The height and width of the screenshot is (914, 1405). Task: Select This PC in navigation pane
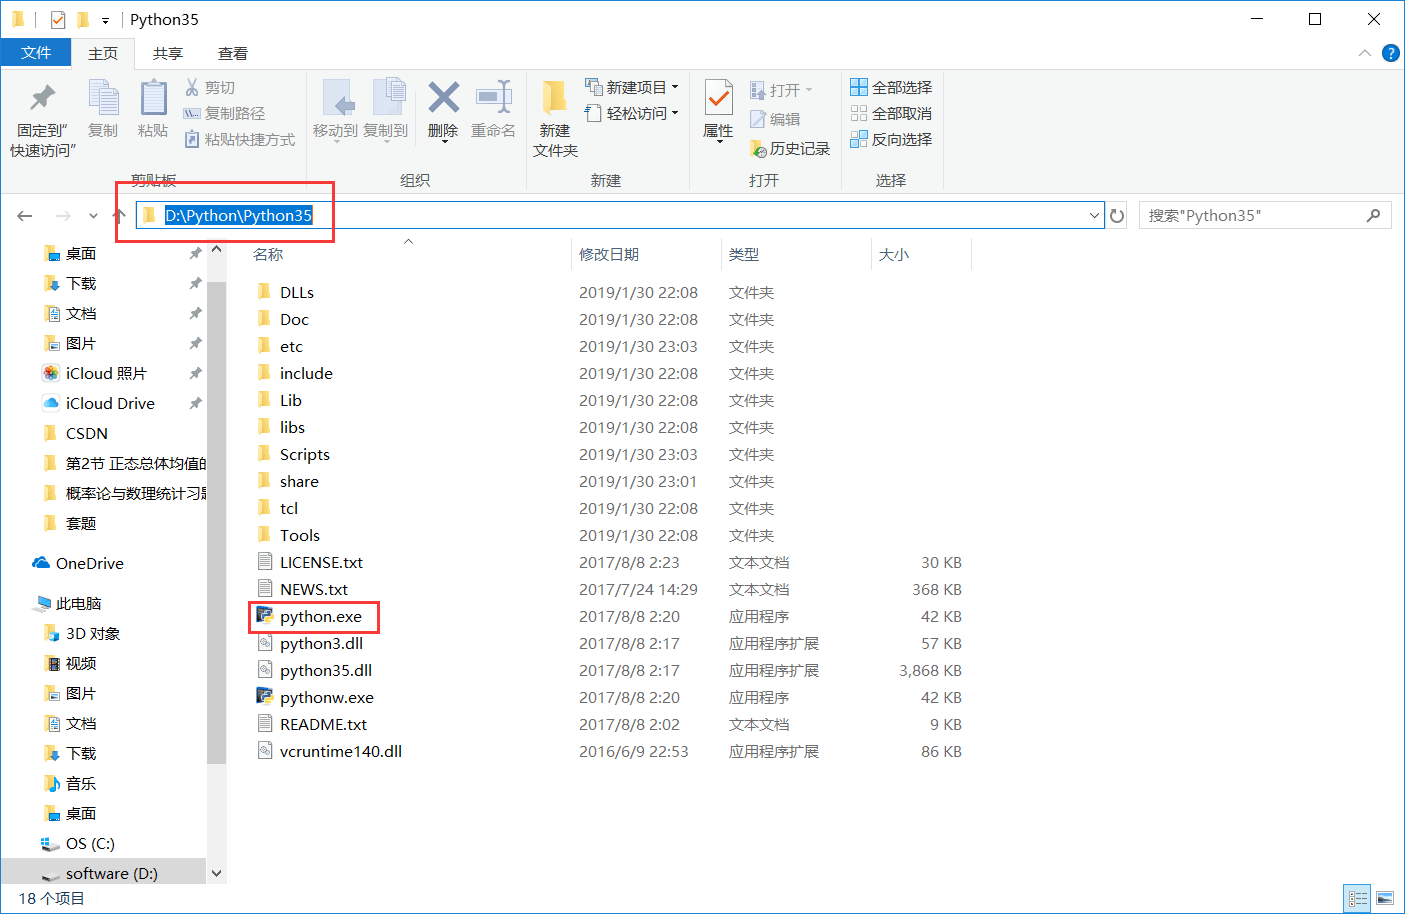pos(78,603)
